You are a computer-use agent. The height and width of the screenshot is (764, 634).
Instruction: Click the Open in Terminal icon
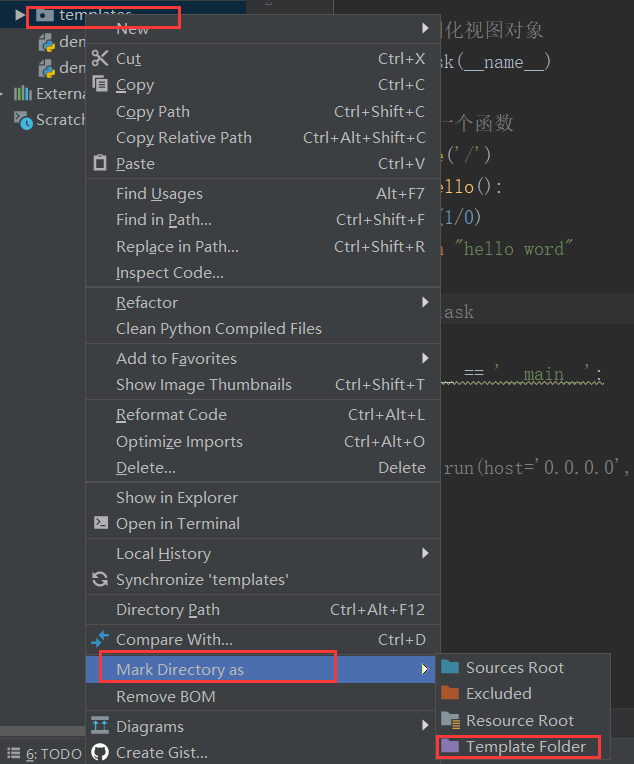101,523
